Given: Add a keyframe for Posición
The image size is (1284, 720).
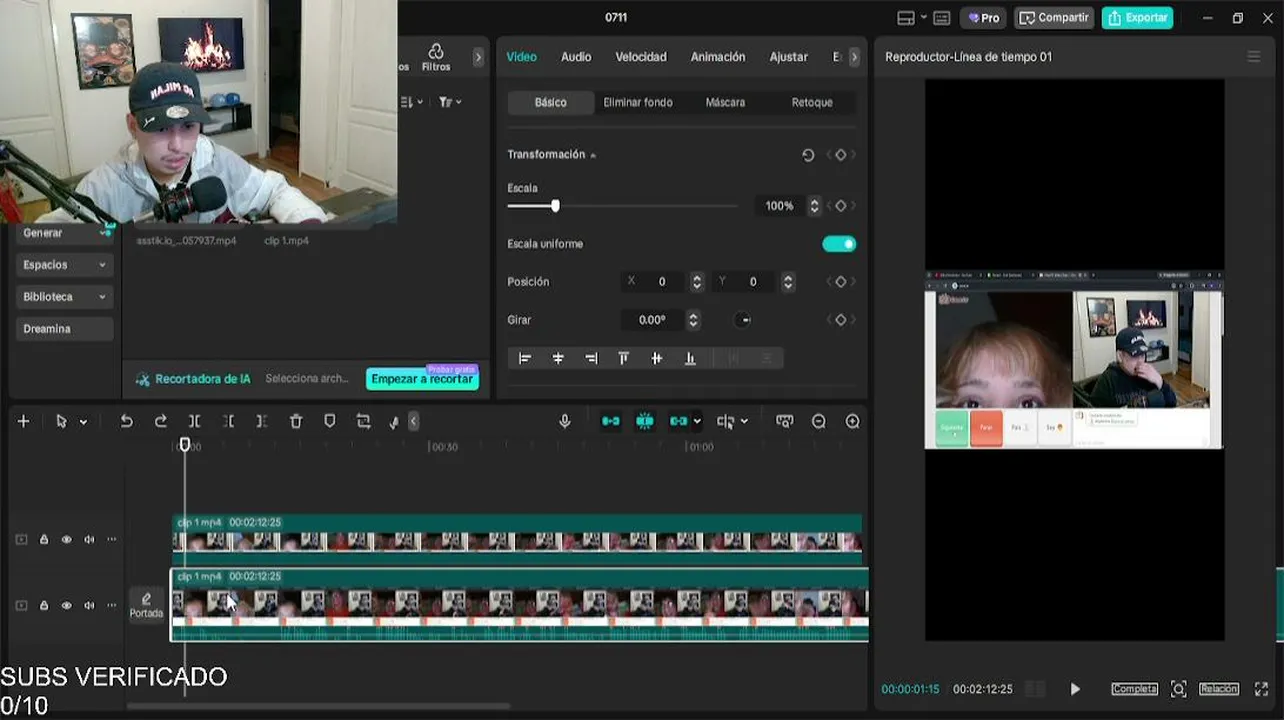Looking at the screenshot, I should tap(840, 282).
